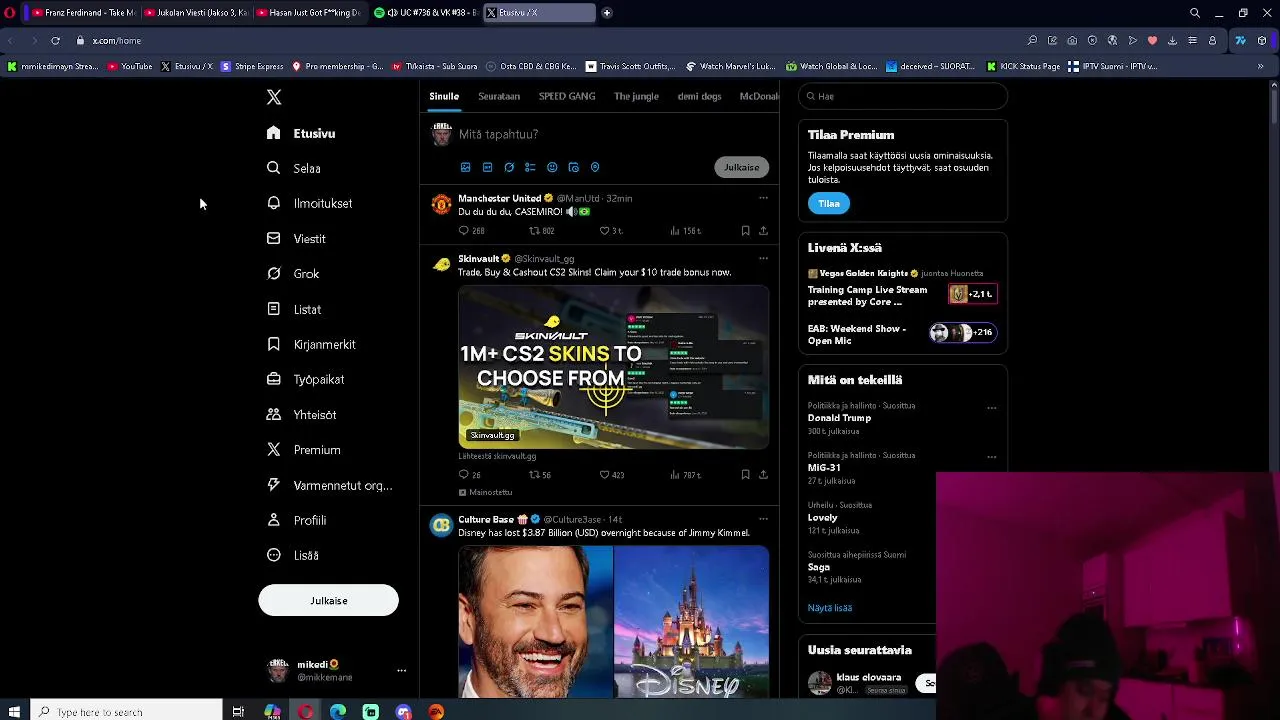This screenshot has width=1280, height=720.
Task: Open Grok from sidebar
Action: pyautogui.click(x=293, y=274)
